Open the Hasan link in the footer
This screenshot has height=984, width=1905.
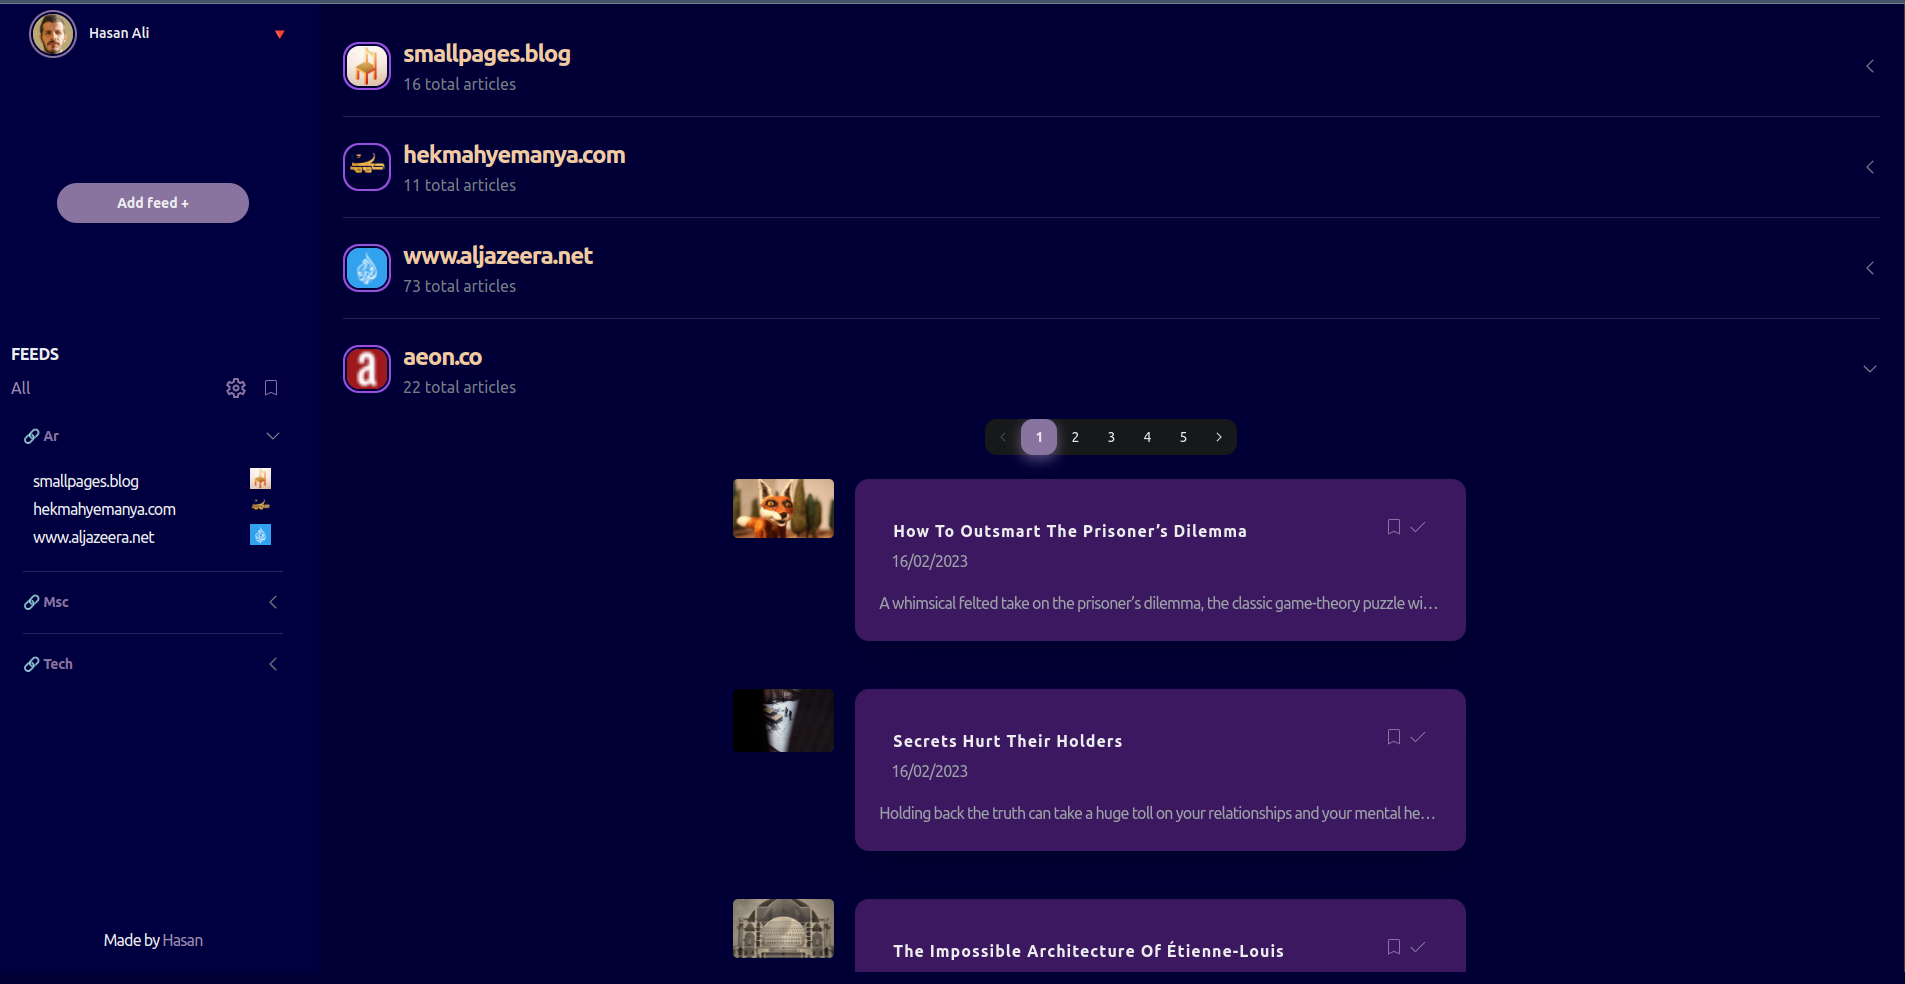click(184, 940)
